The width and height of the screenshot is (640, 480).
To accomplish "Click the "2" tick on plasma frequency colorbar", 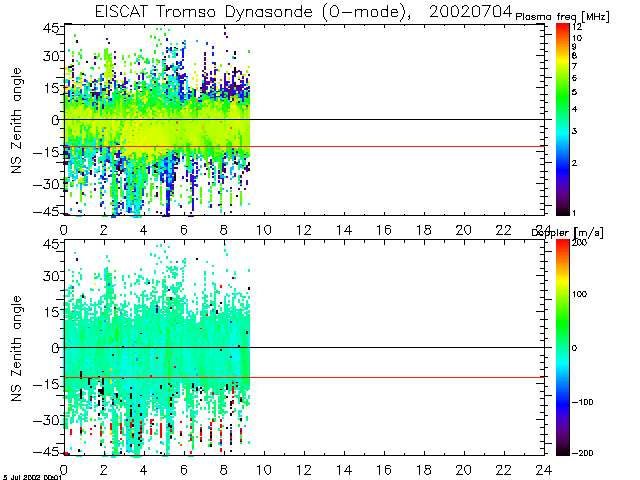I will pos(574,163).
